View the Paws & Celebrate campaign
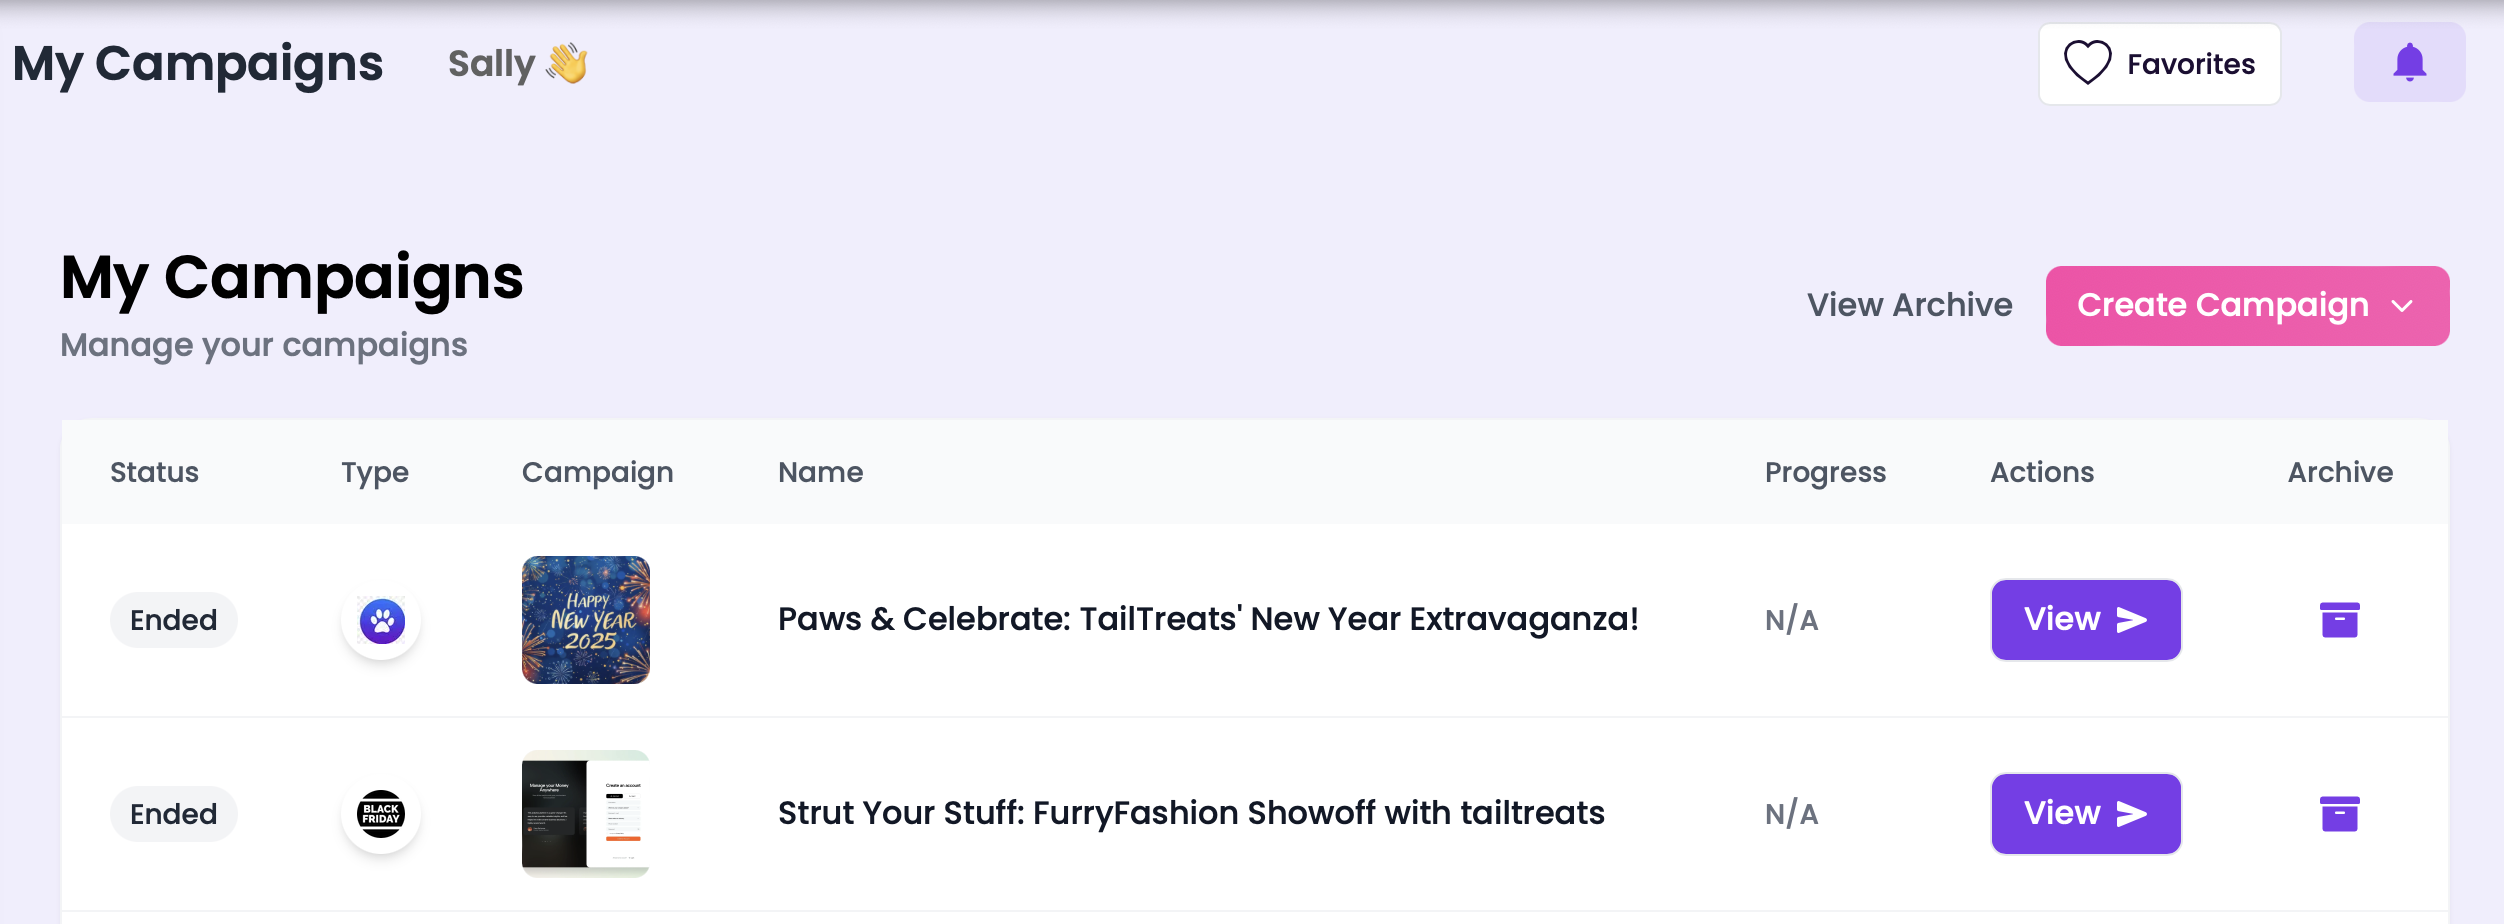Screen dimensions: 2504x924 coord(2086,620)
